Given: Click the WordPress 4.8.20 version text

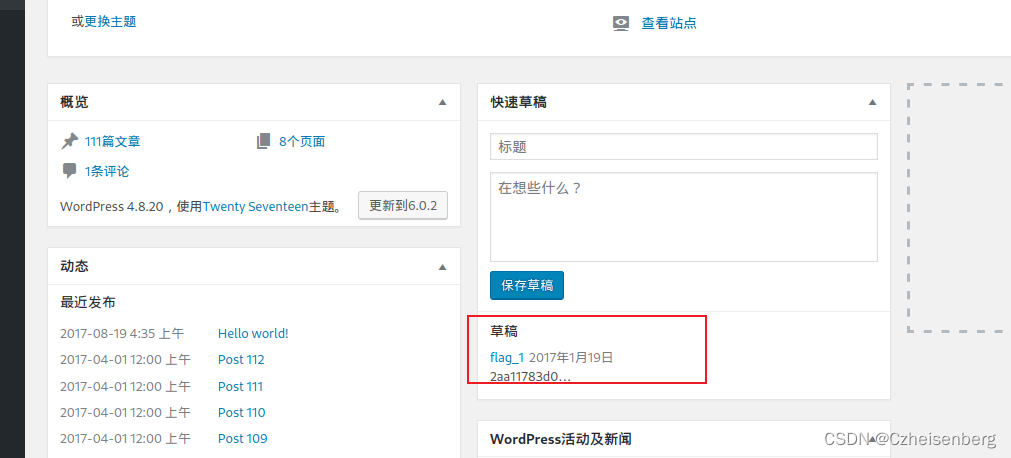Looking at the screenshot, I should [113, 206].
